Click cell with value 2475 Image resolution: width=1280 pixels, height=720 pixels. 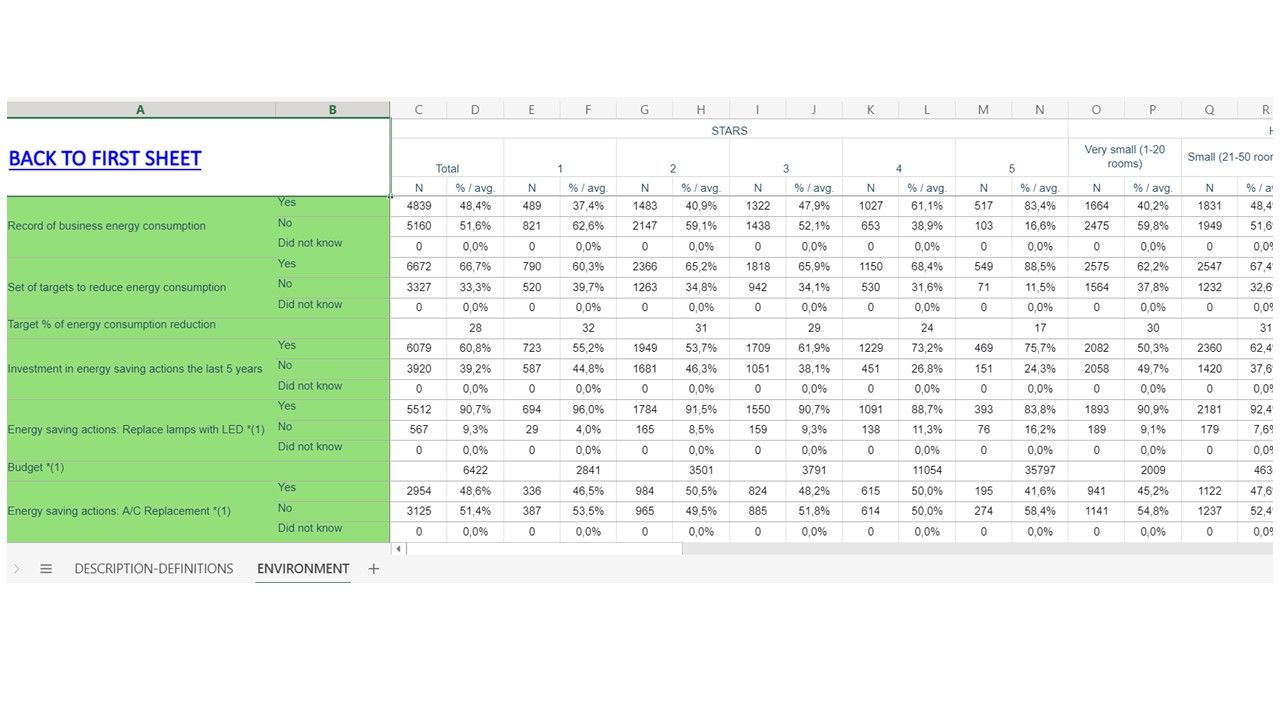1097,226
